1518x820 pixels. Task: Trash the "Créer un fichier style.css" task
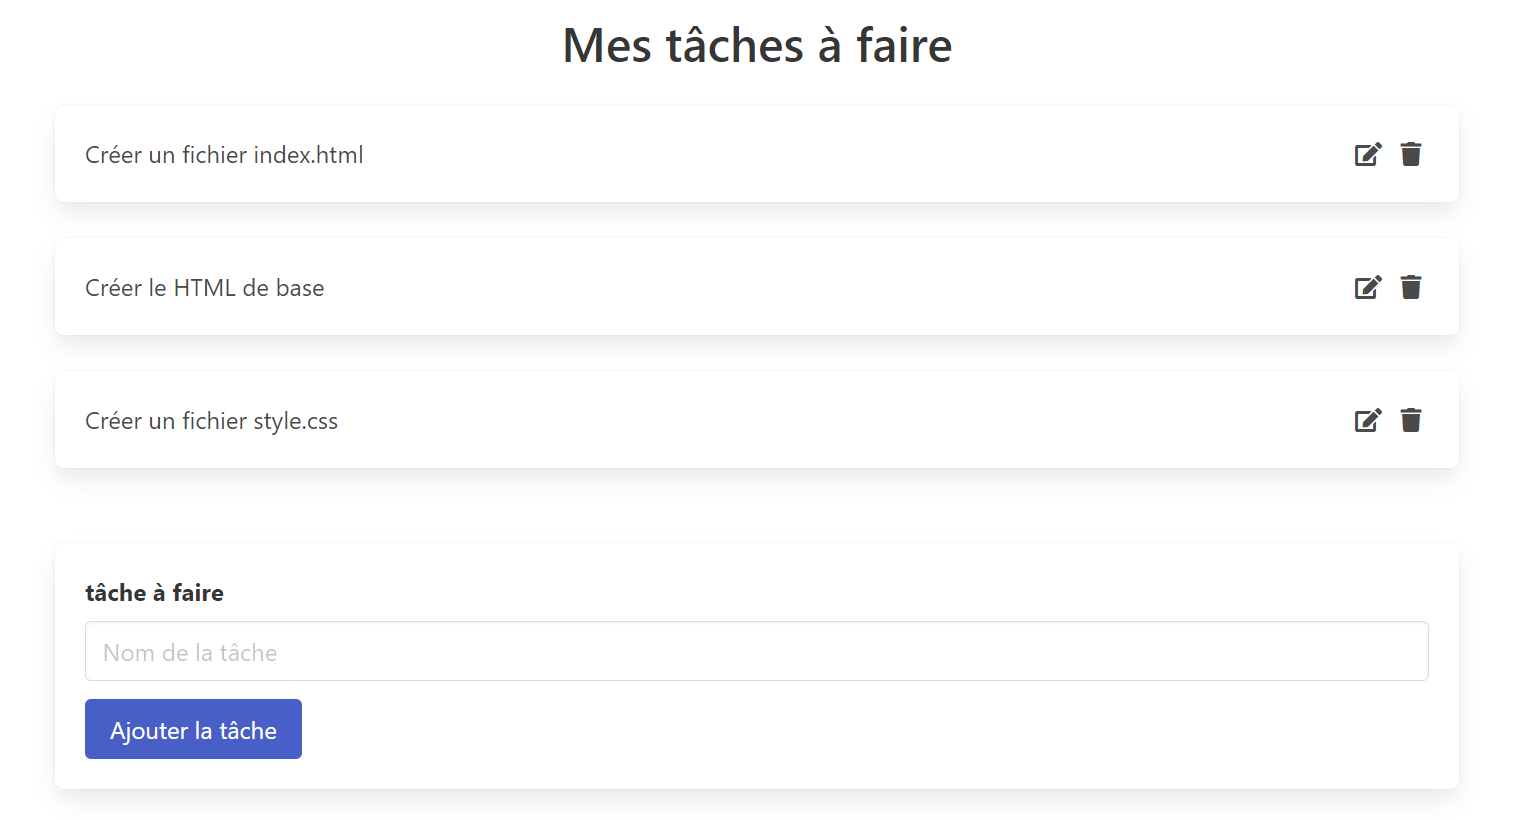pyautogui.click(x=1411, y=420)
